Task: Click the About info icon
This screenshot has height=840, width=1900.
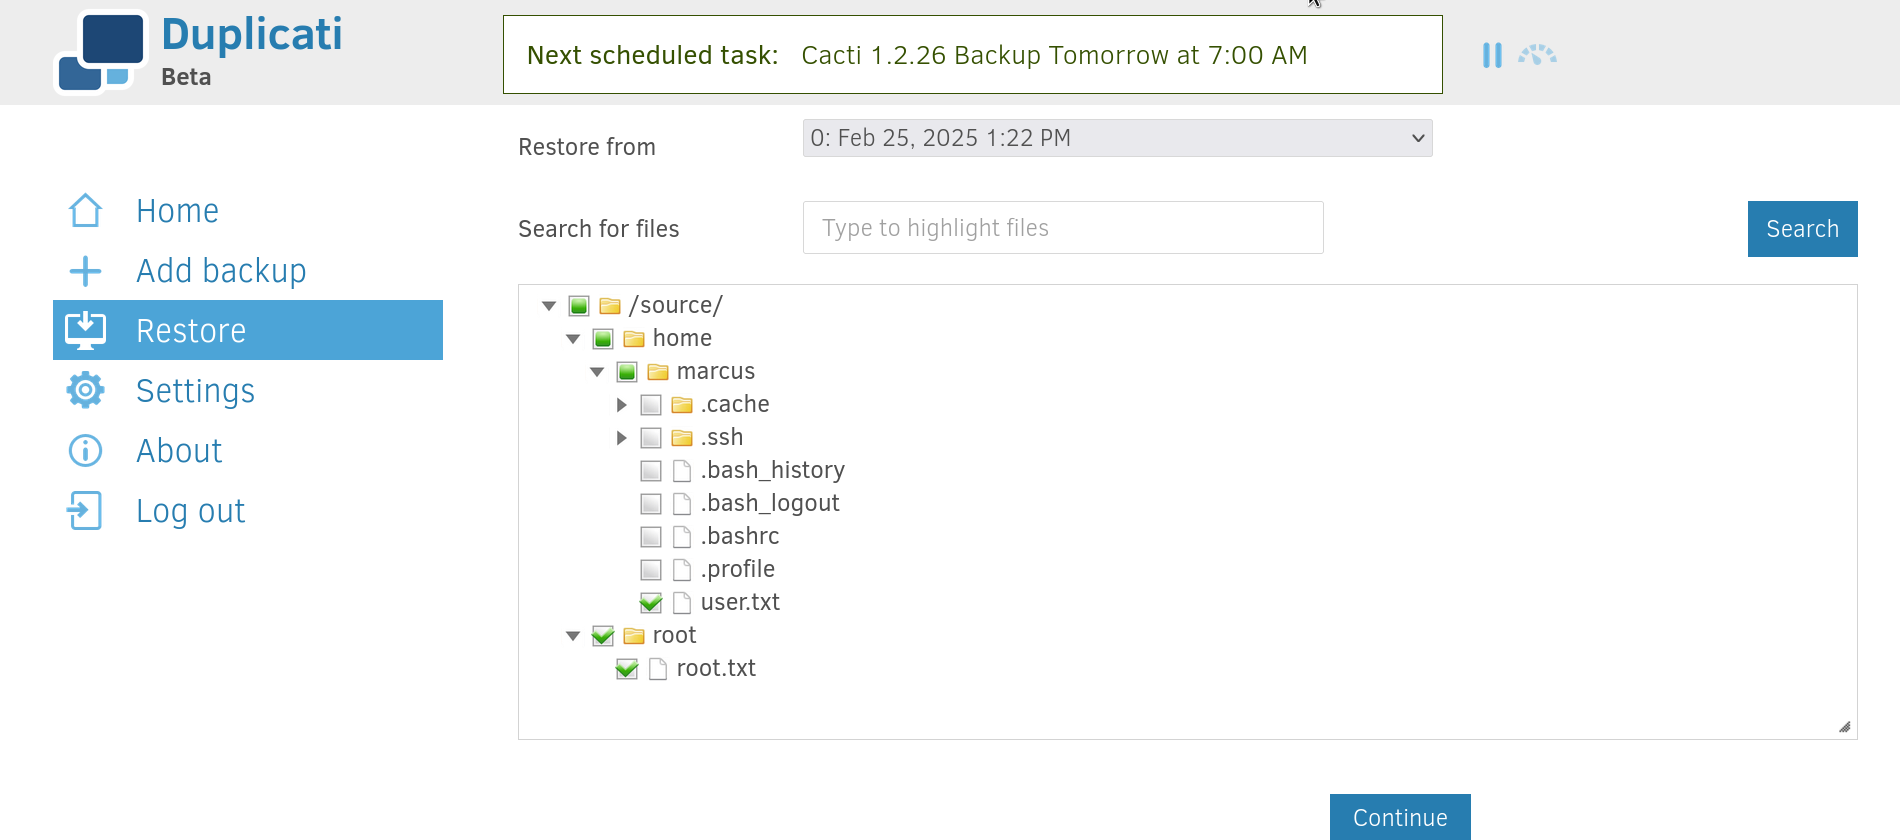Action: [x=85, y=450]
